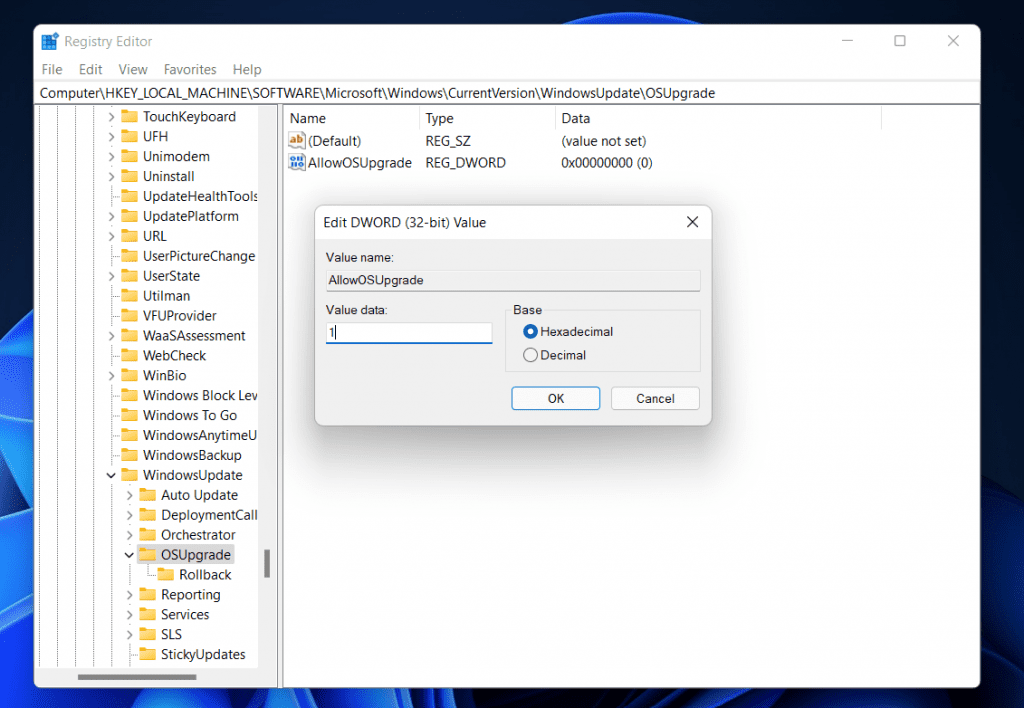Click the REG_SZ icon next to (Default)

click(297, 140)
